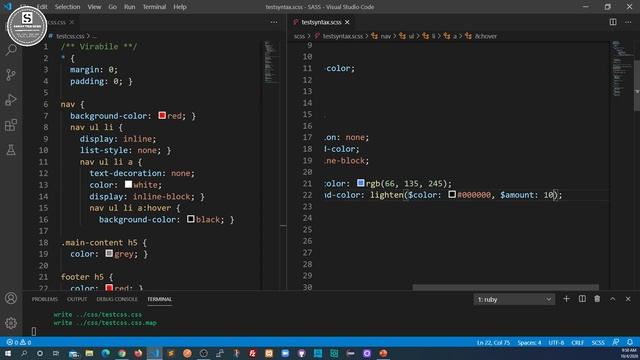Click line number 22 in right editor
Viewport: 640px width, 360px height.
[307, 195]
